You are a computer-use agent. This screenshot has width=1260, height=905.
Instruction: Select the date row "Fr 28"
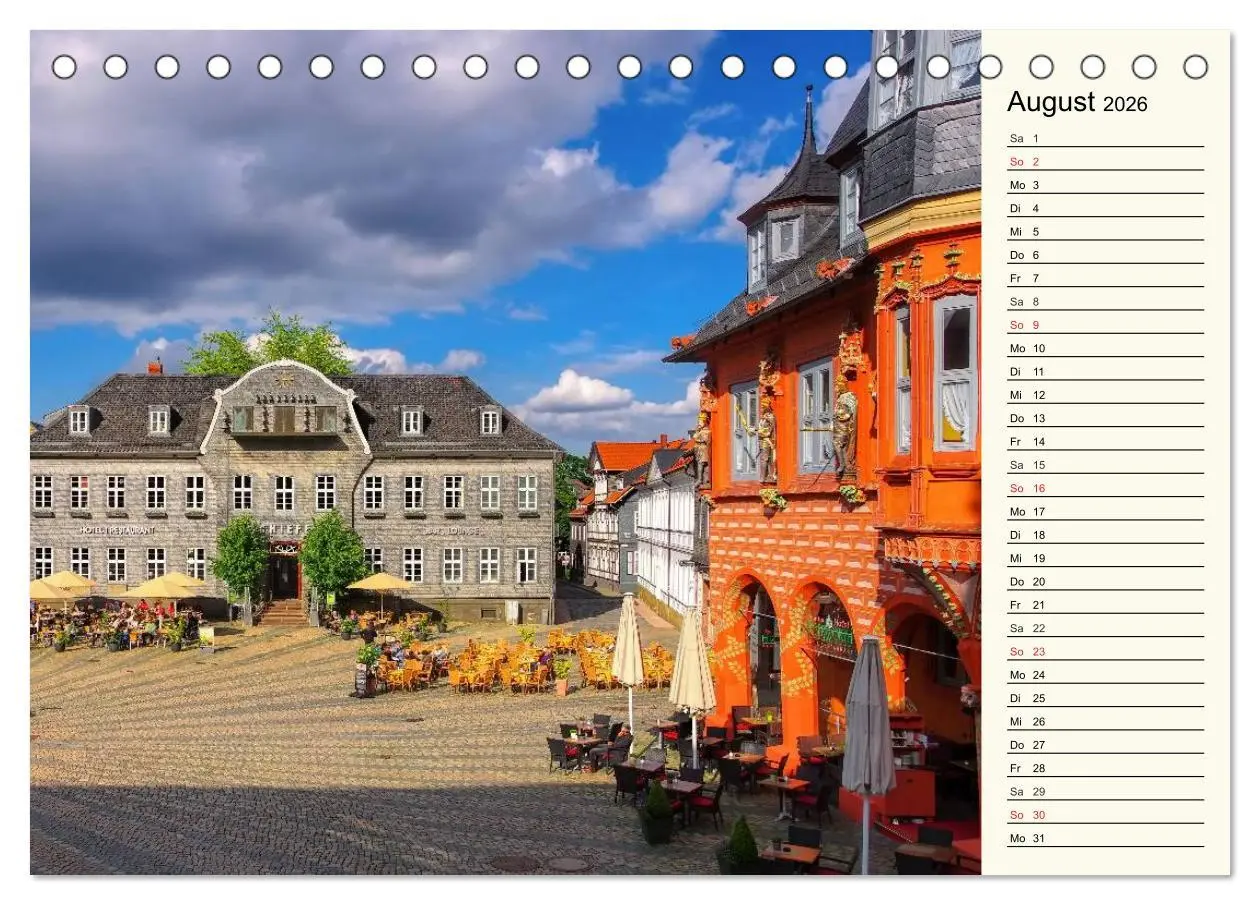coord(1105,767)
